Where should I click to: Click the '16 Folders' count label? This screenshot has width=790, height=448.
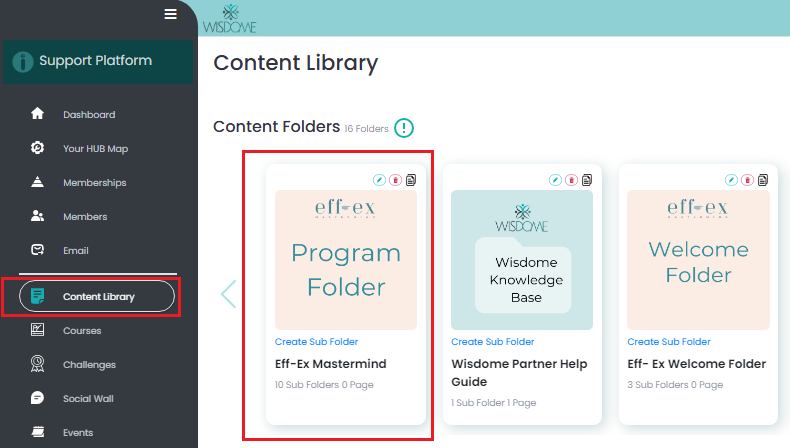click(366, 129)
